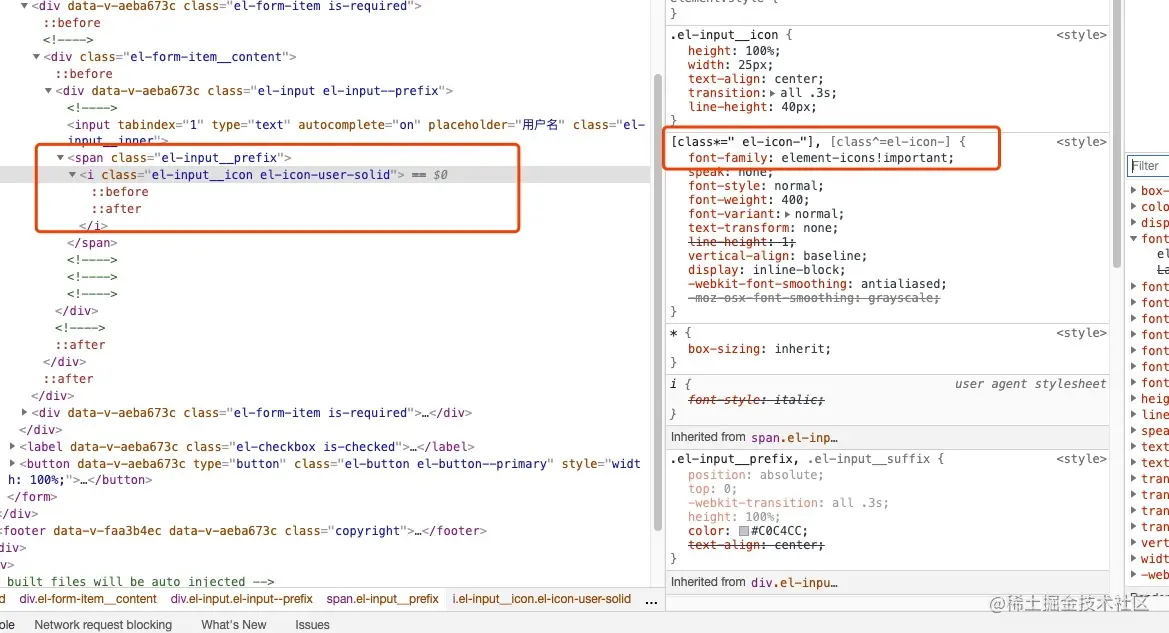Click the 'display: inline-block' declaration

[x=766, y=270]
